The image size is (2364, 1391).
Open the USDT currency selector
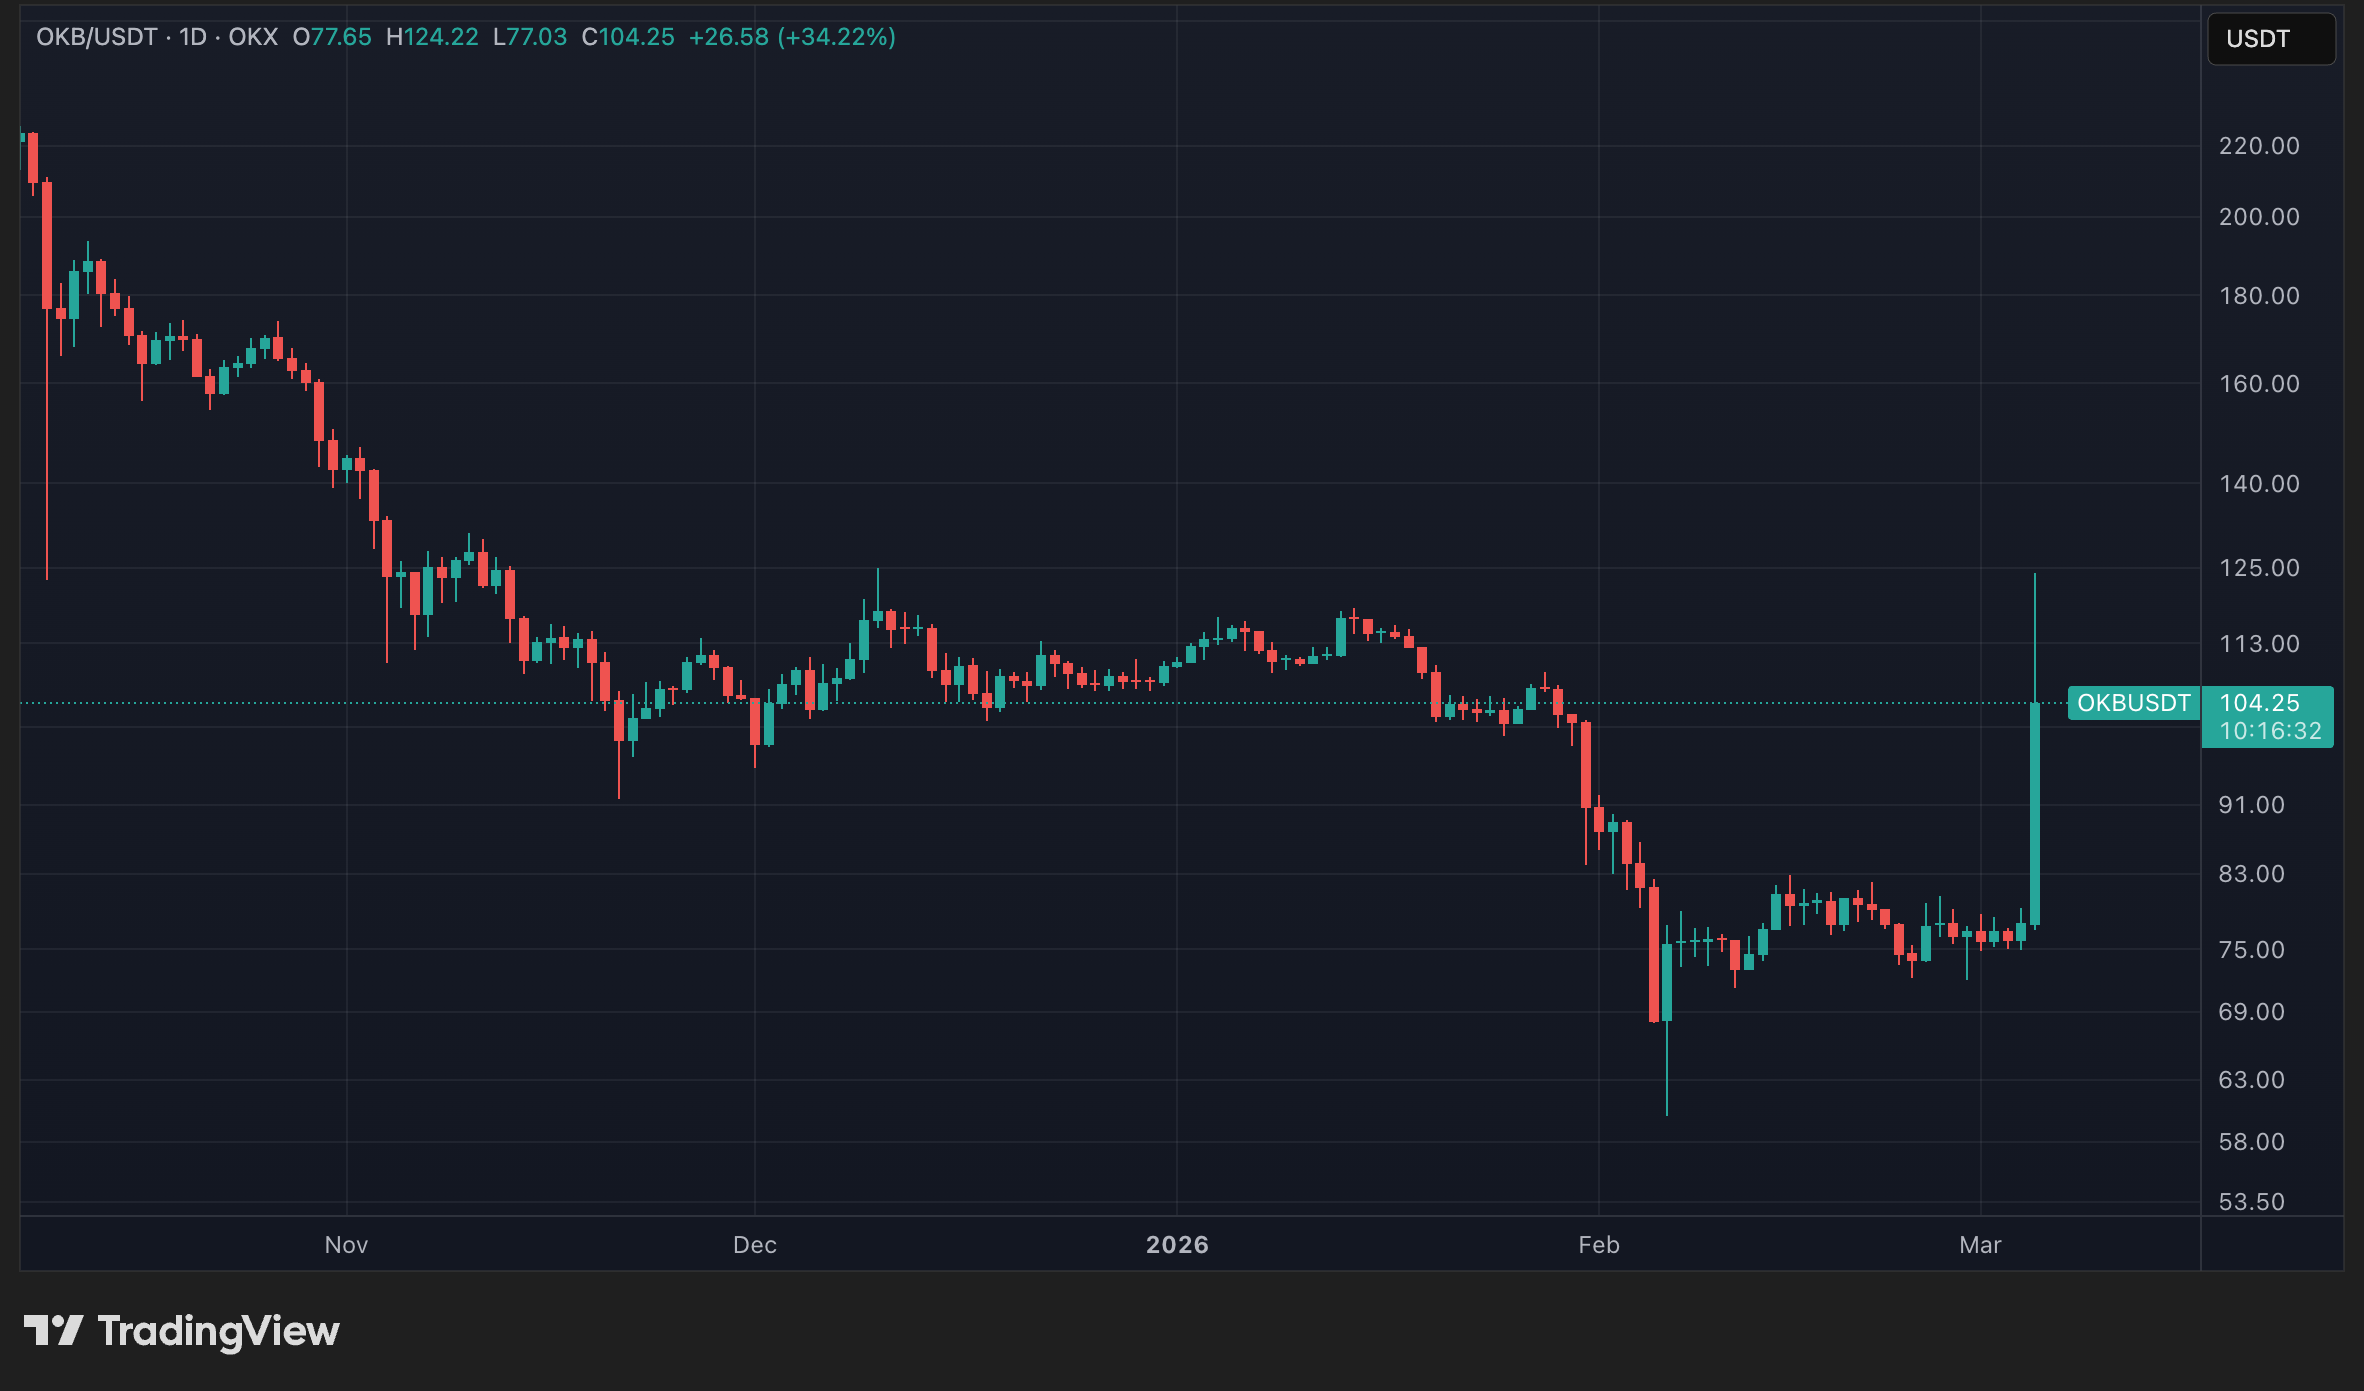(2270, 39)
